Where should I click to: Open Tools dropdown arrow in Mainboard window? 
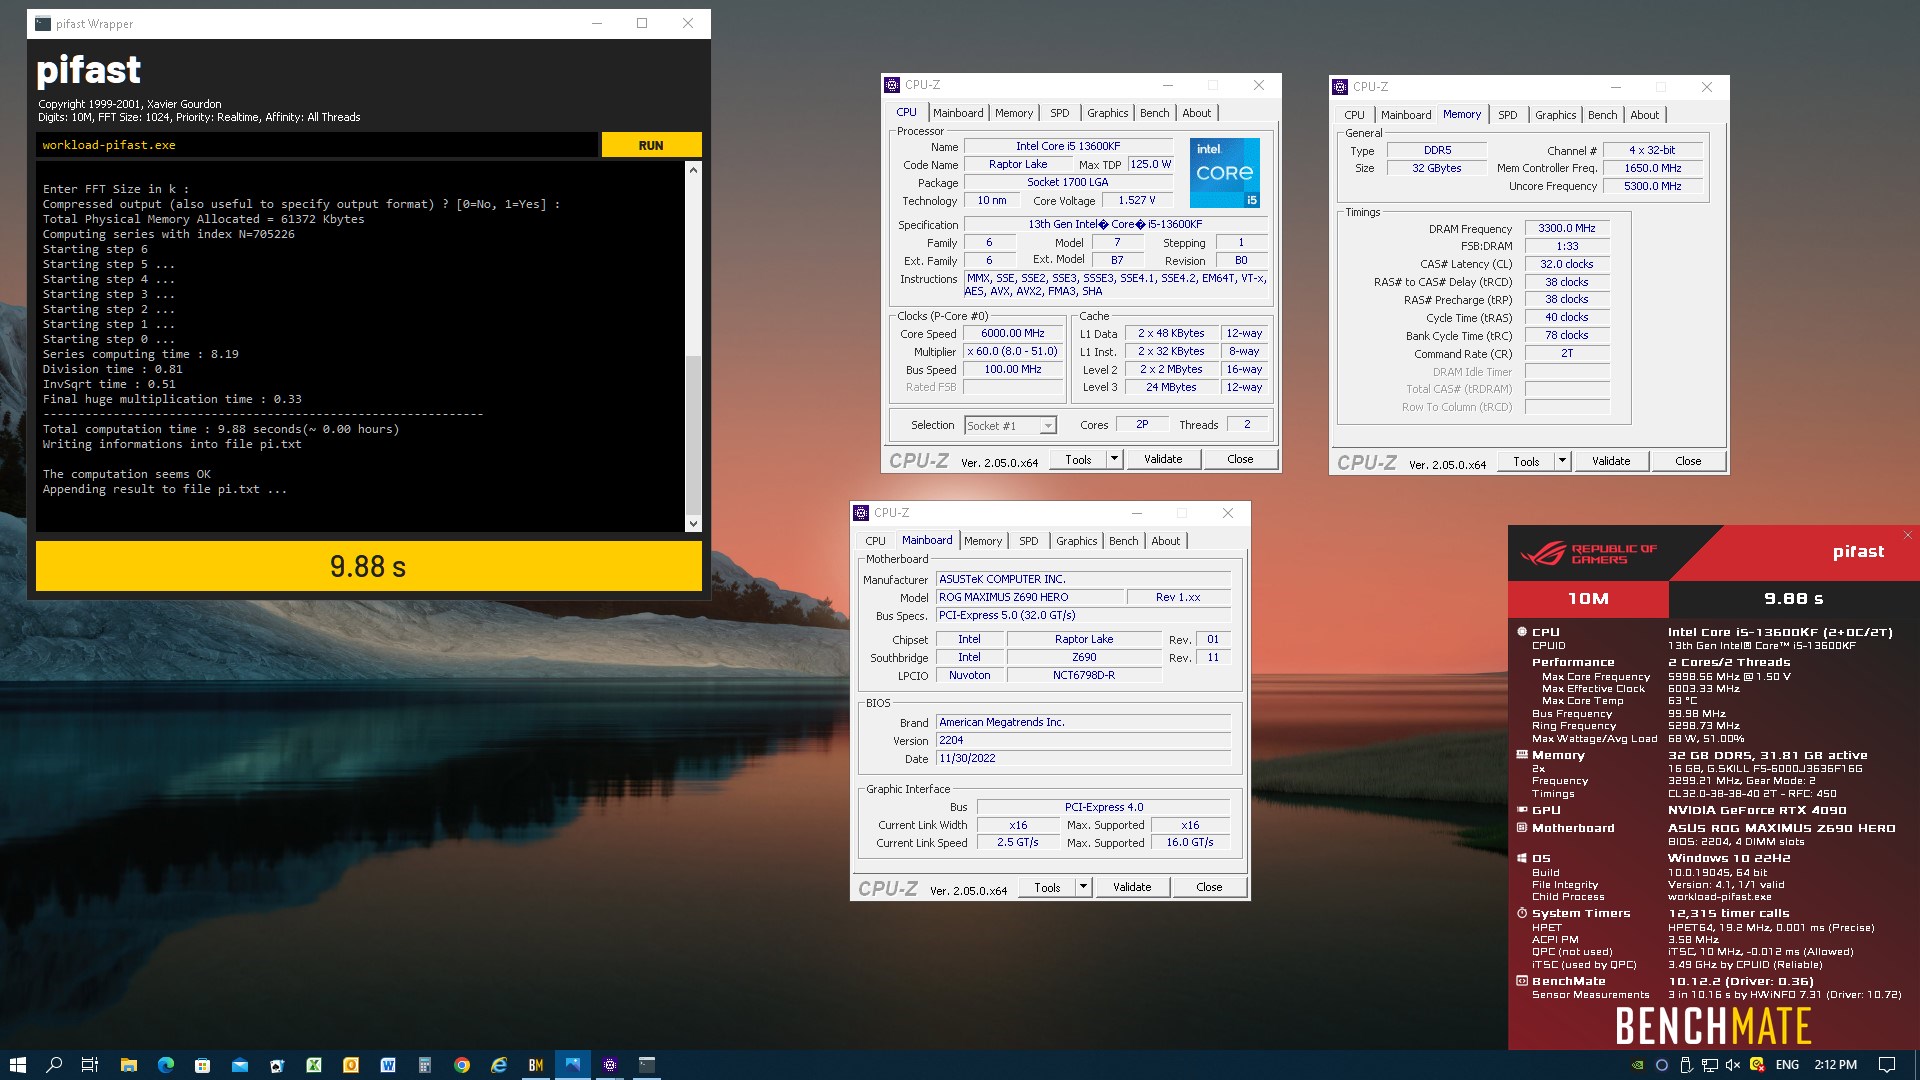click(1083, 887)
